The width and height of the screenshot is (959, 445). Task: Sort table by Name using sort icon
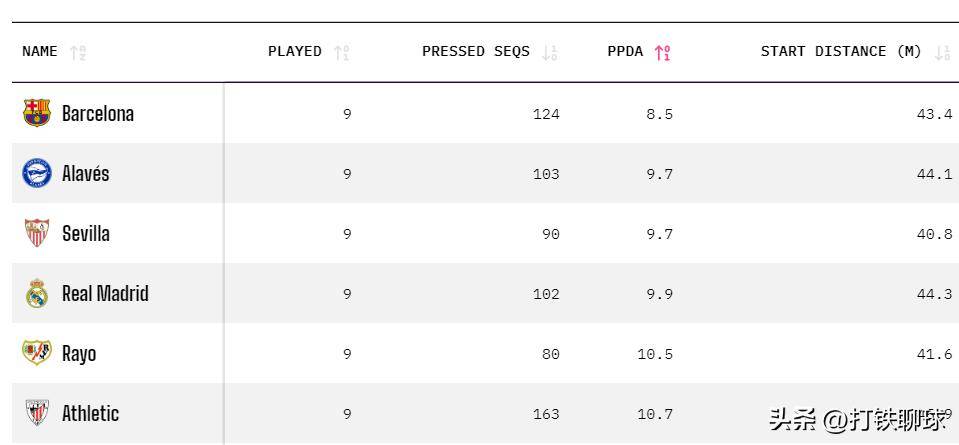pyautogui.click(x=79, y=52)
